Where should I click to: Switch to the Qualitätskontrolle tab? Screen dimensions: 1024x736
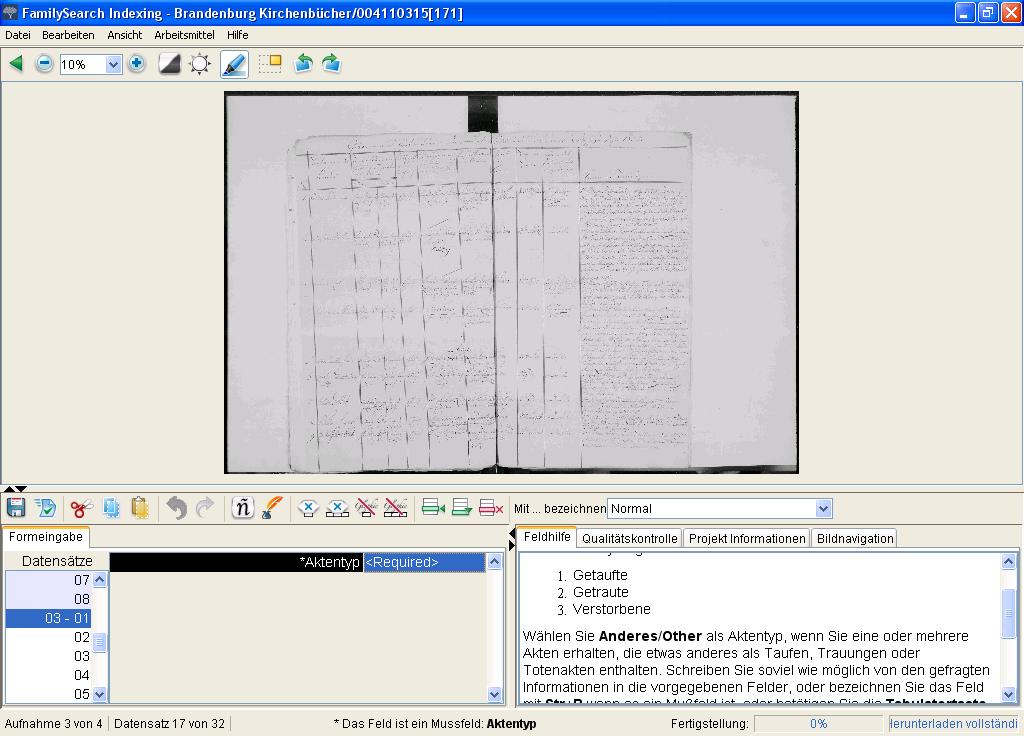(x=630, y=538)
